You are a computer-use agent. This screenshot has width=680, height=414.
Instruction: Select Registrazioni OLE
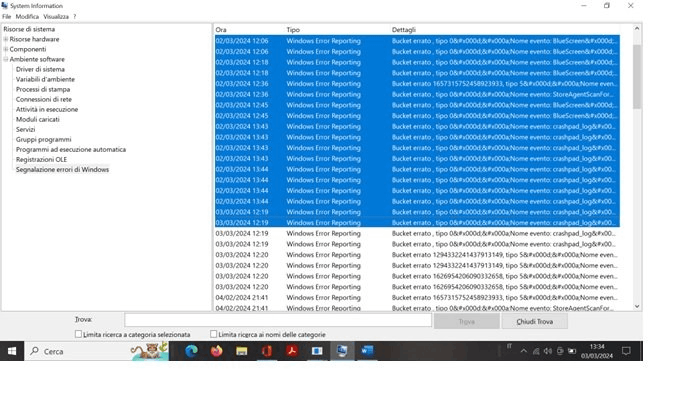(41, 159)
